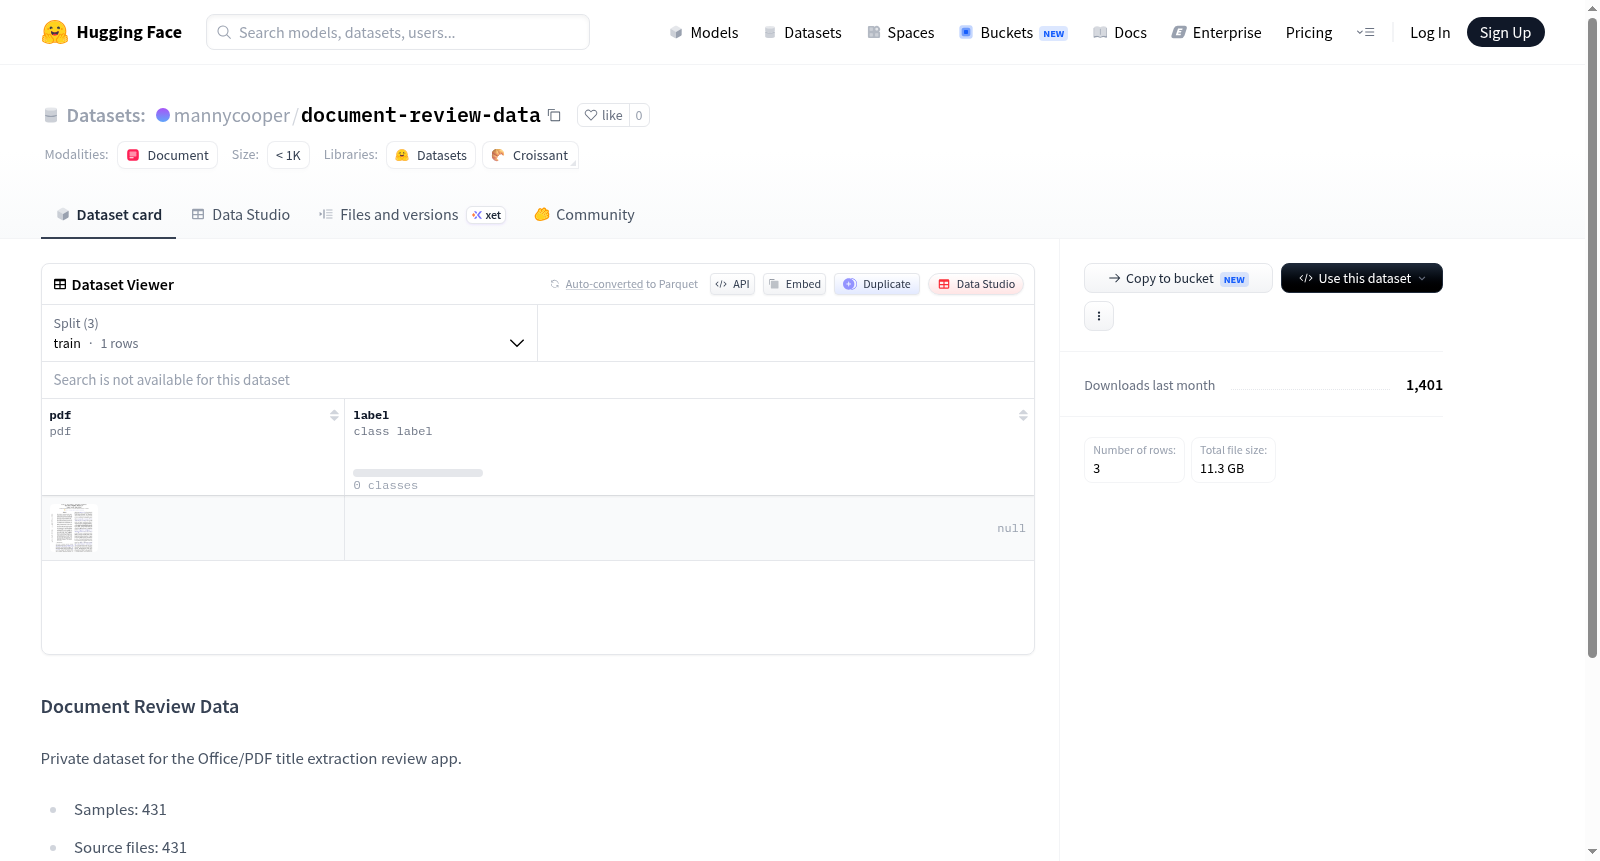Open Docs in top navigation
Screen dimensions: 1600x861
(x=1120, y=32)
